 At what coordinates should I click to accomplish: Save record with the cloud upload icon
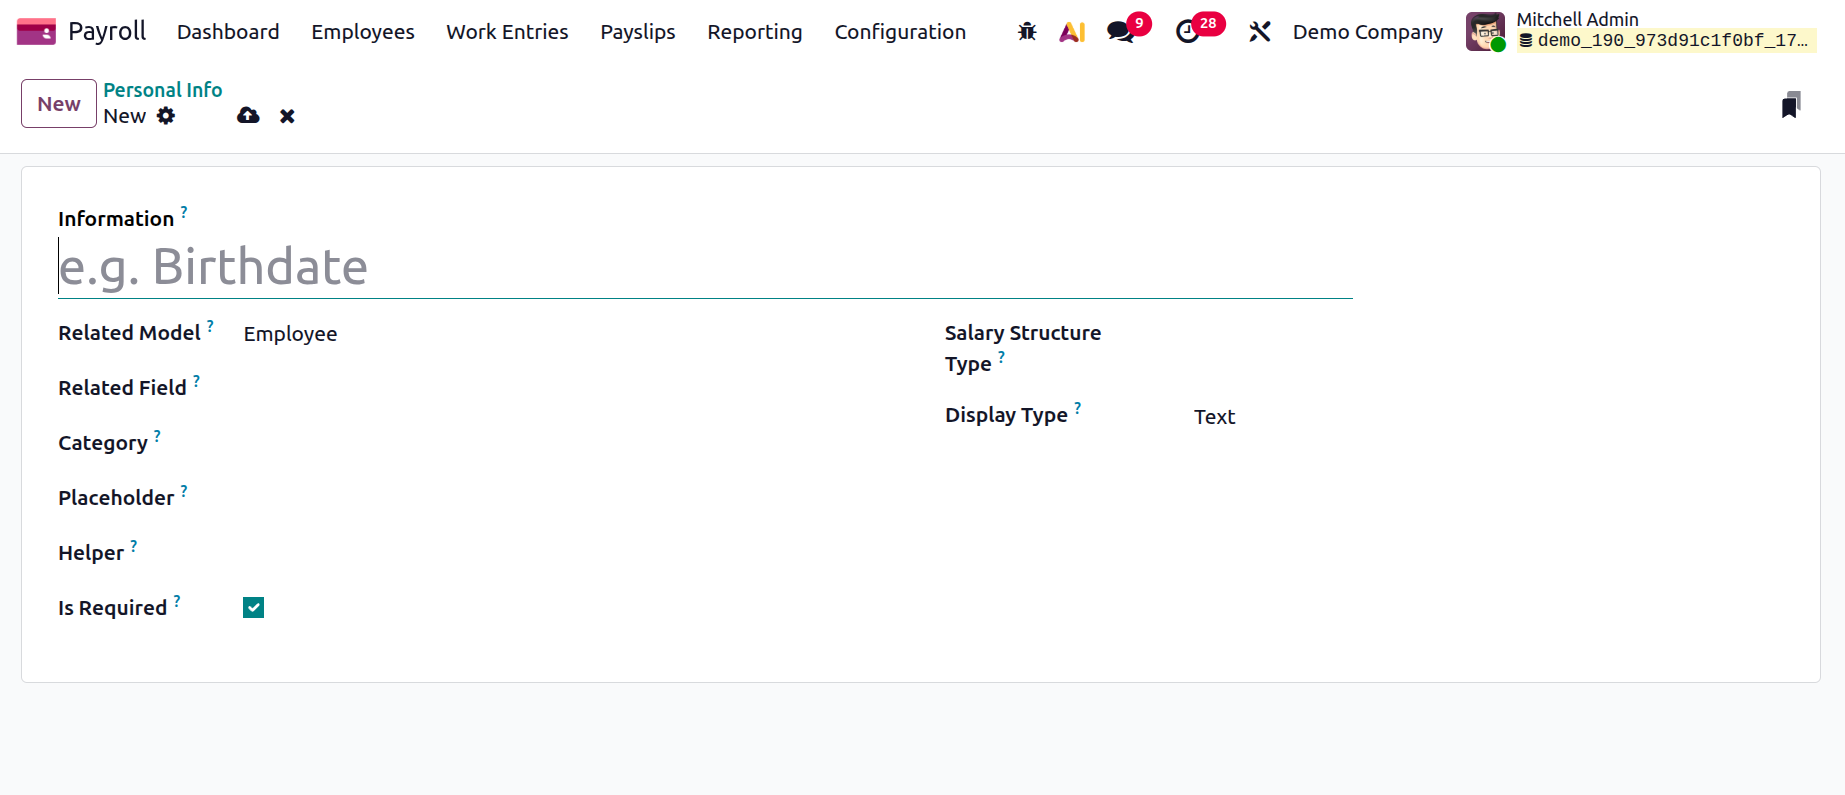coord(248,116)
